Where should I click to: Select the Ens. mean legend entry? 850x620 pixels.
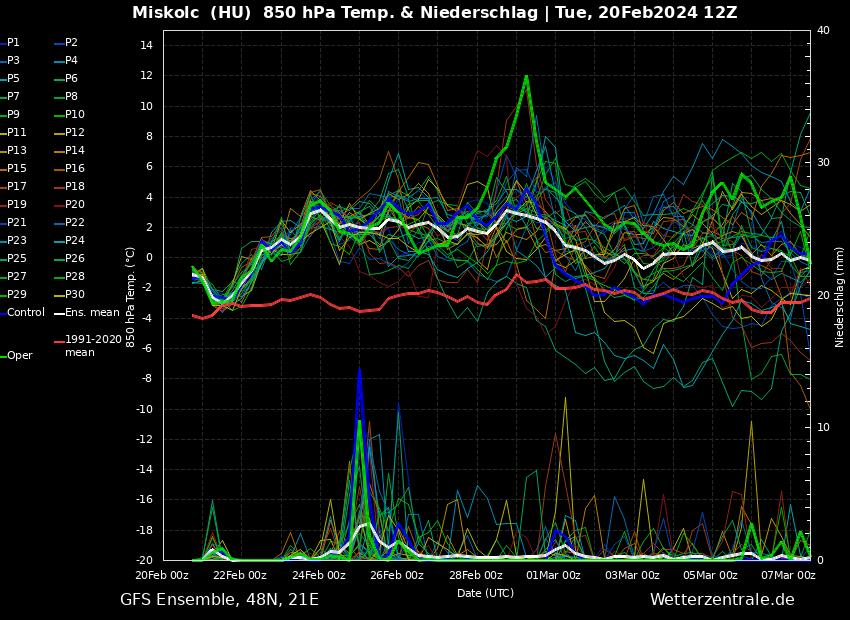tap(91, 313)
